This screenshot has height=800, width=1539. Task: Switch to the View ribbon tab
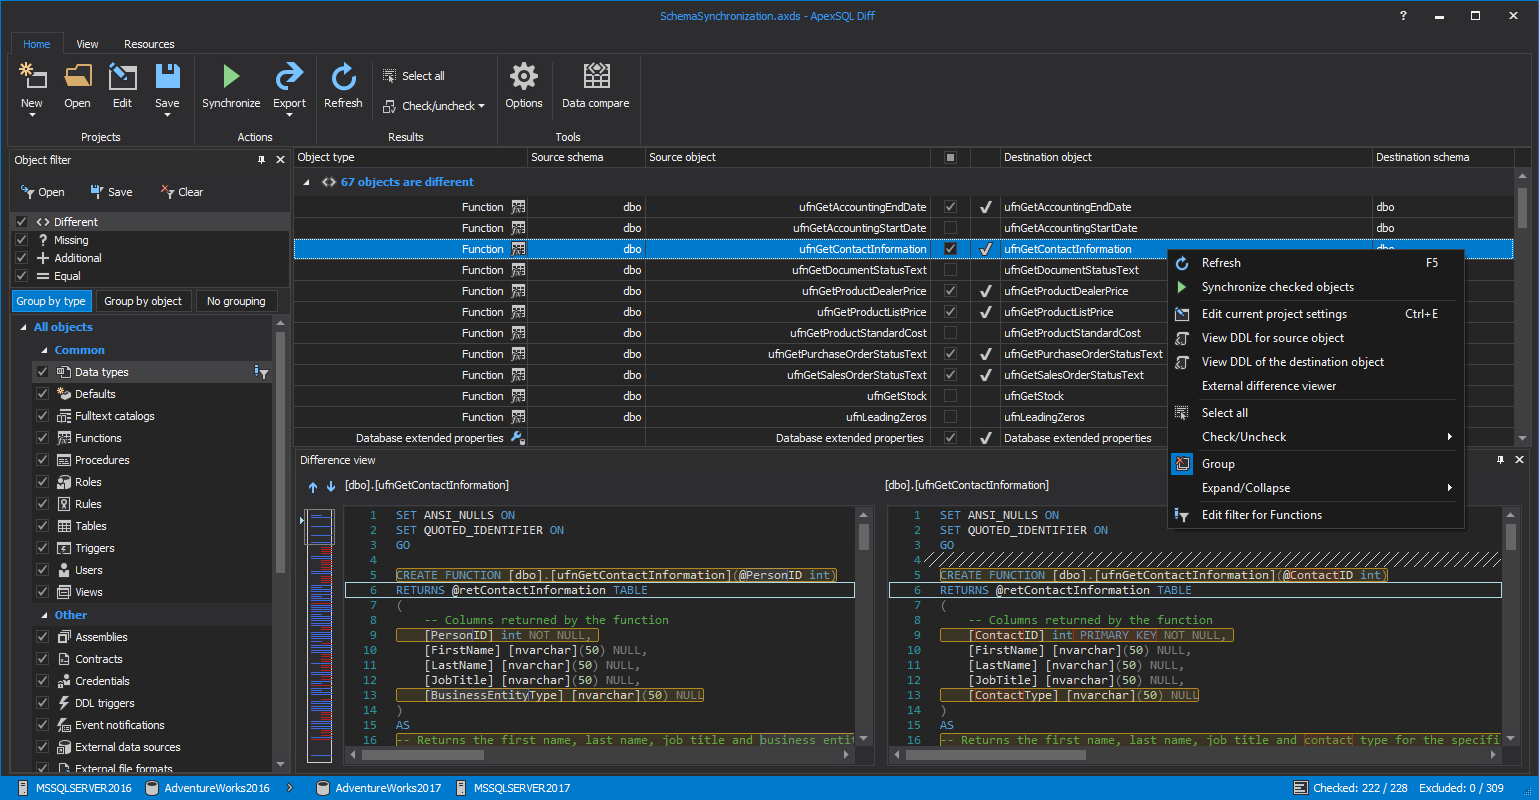(x=88, y=44)
